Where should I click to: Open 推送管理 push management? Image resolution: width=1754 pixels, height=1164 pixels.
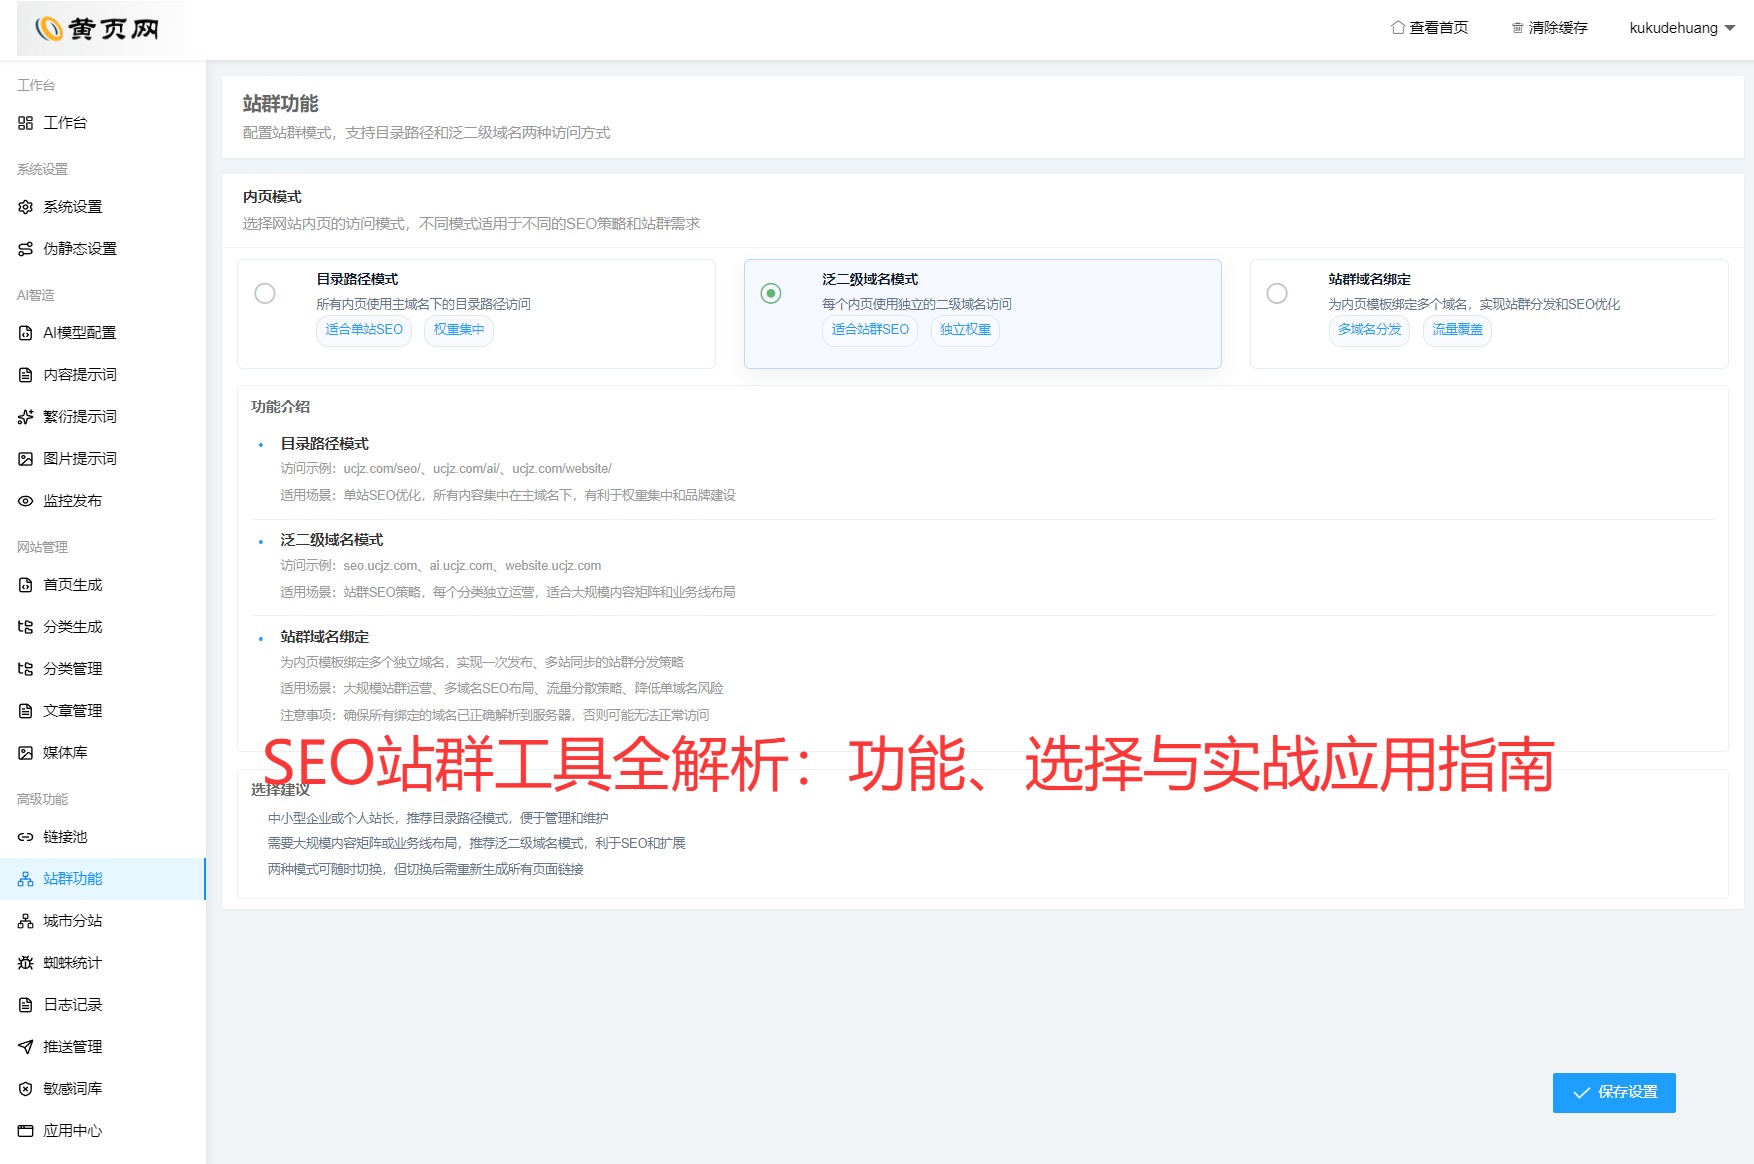pos(70,1046)
